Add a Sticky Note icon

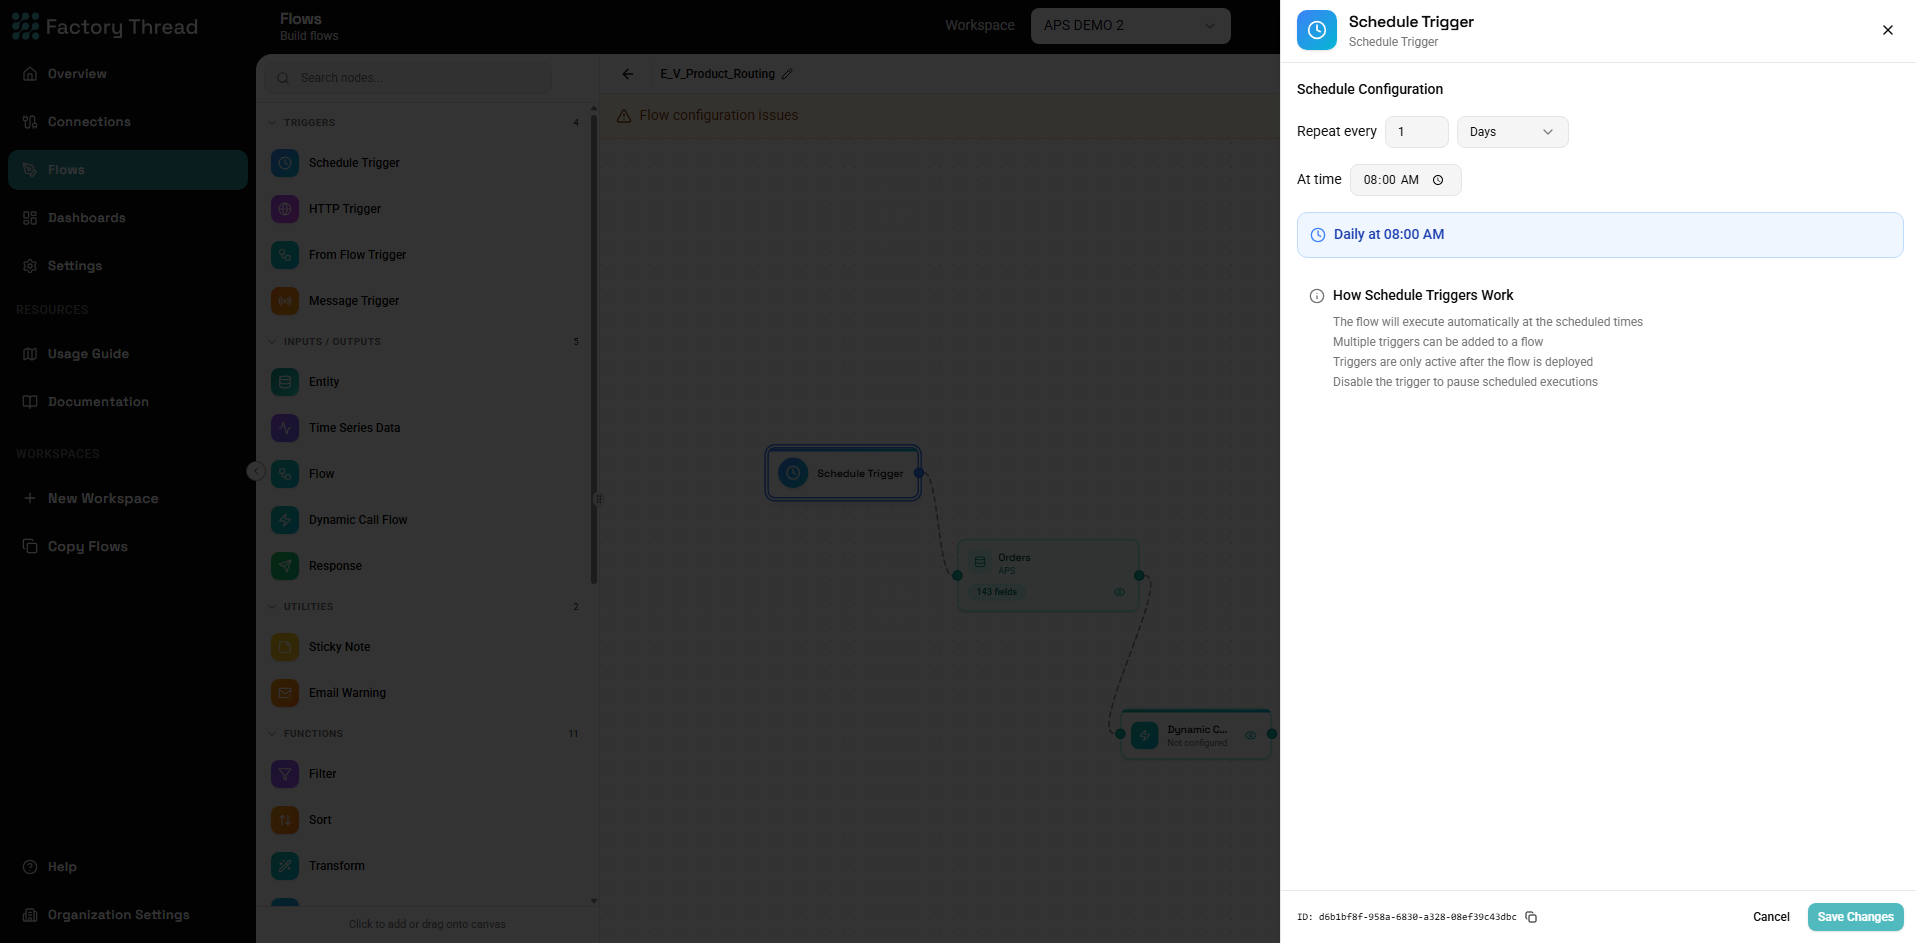(x=285, y=647)
